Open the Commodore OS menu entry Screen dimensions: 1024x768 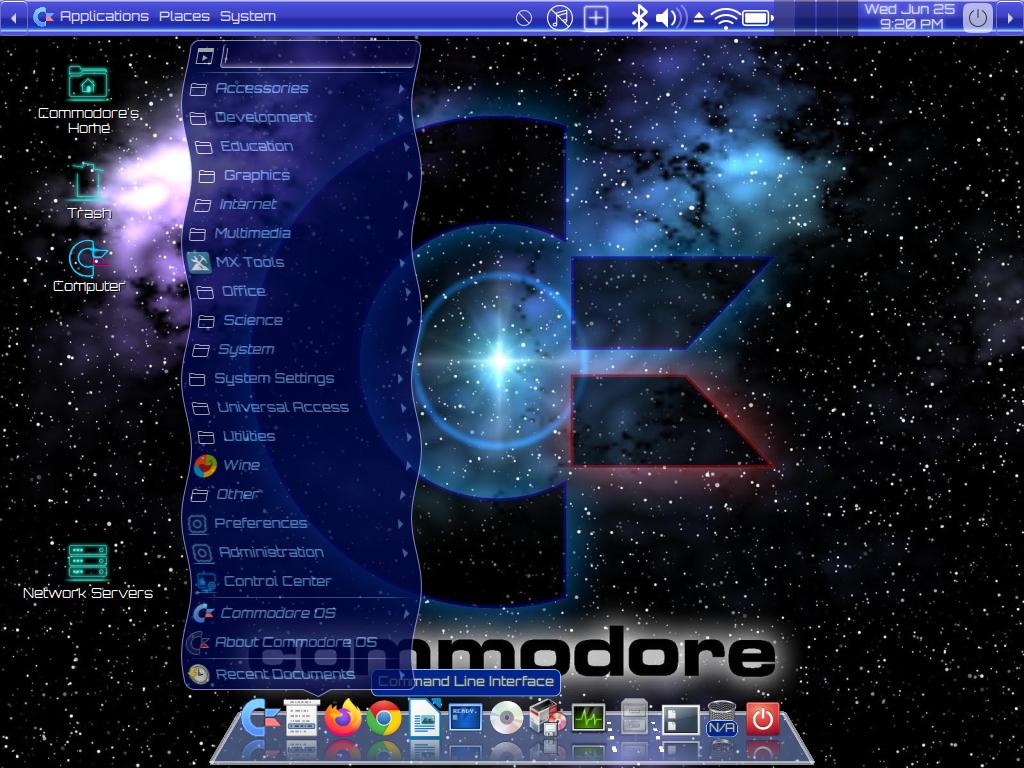(302, 613)
